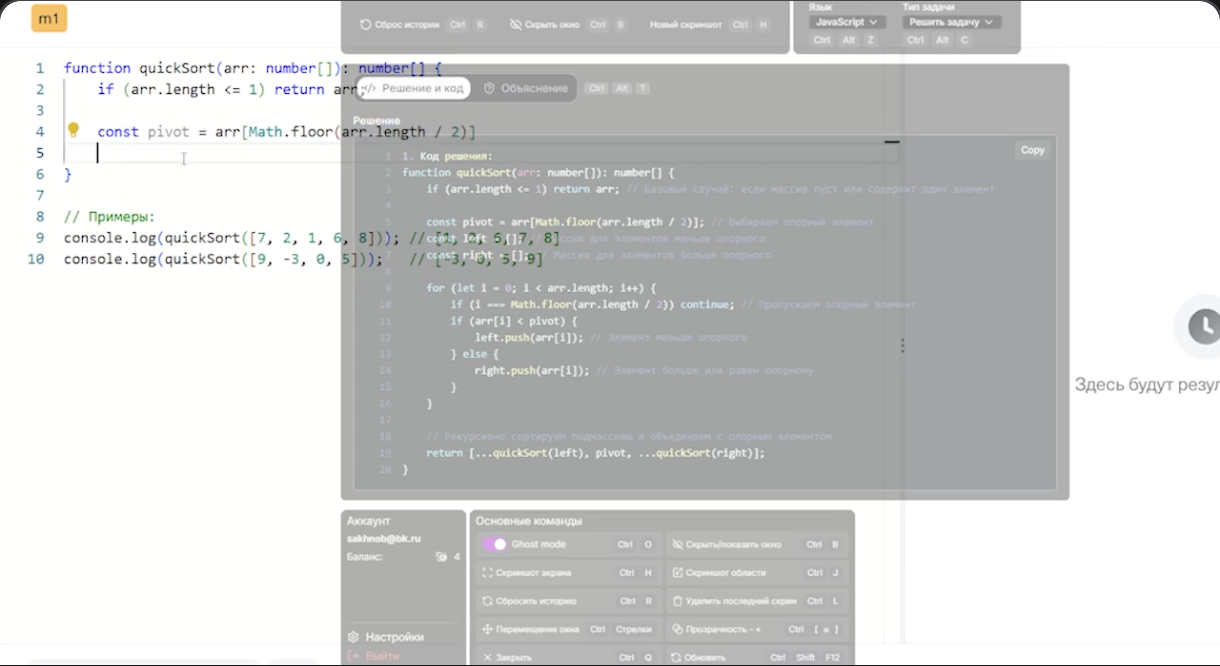Click the Скриншот экрана frame icon

[x=488, y=573]
